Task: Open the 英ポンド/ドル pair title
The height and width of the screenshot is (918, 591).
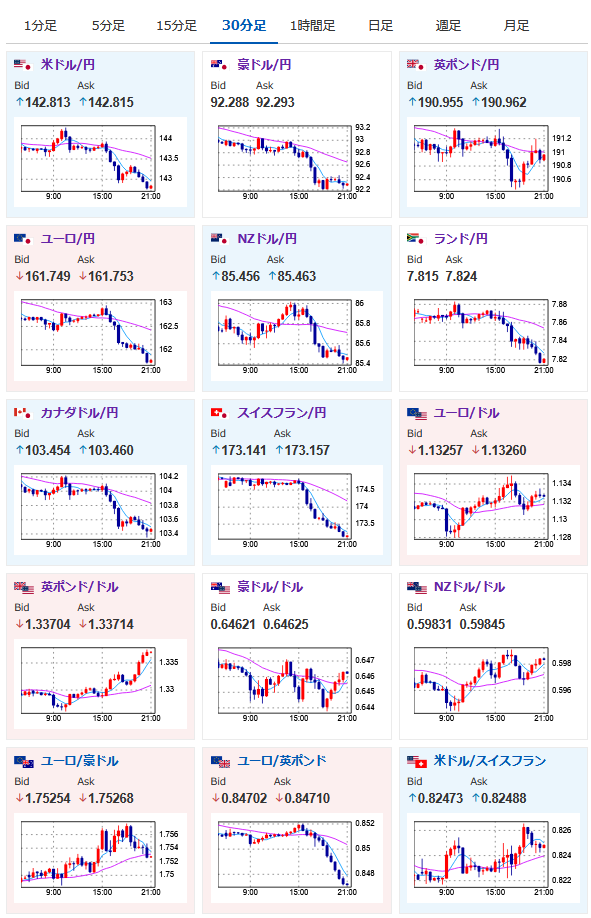Action: click(x=79, y=587)
